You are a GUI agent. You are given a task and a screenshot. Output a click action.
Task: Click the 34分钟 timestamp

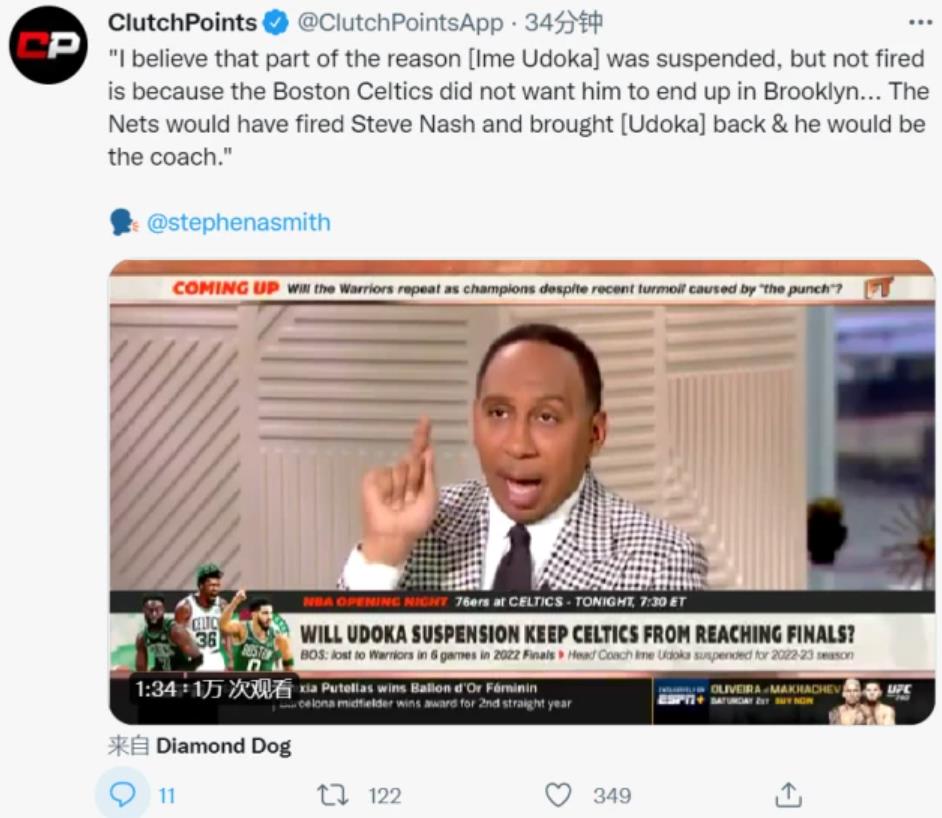(x=563, y=23)
